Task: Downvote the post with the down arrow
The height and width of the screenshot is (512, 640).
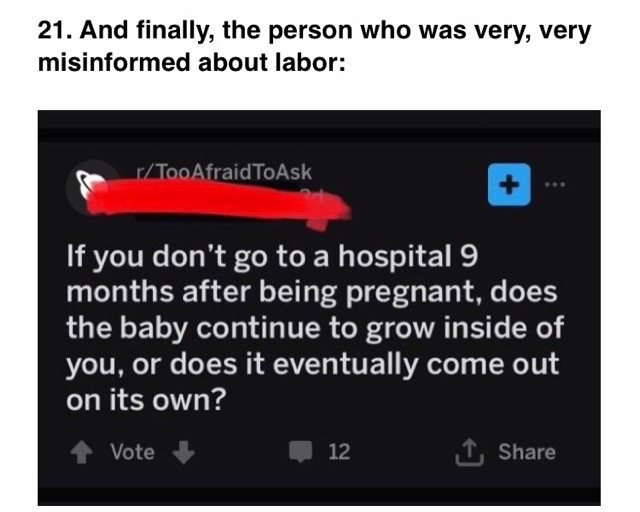Action: pyautogui.click(x=183, y=452)
